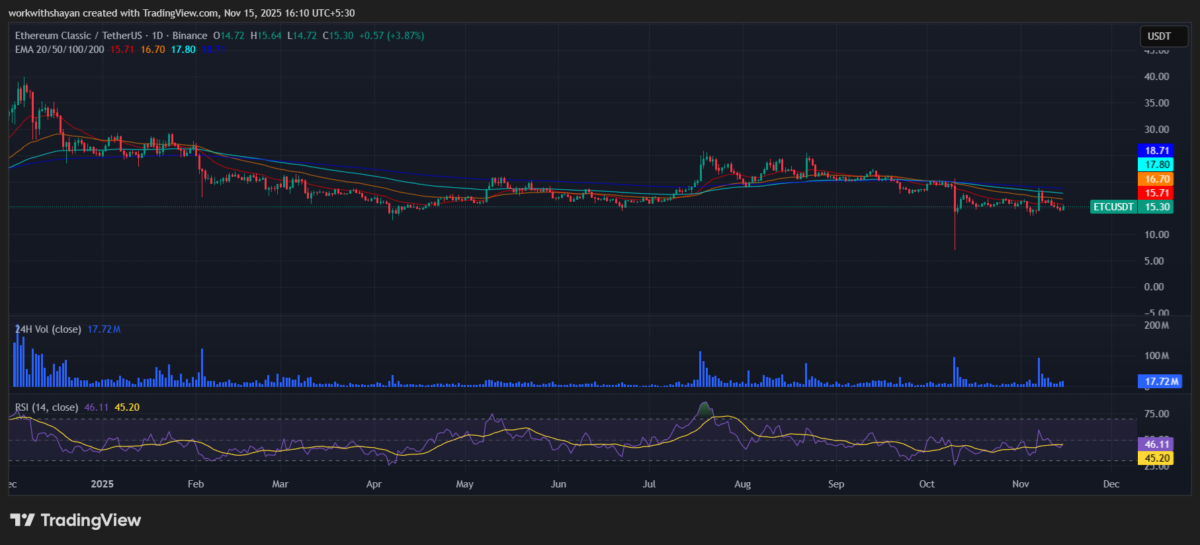Click the yellow 45.20 value in RSI legend

coord(126,407)
